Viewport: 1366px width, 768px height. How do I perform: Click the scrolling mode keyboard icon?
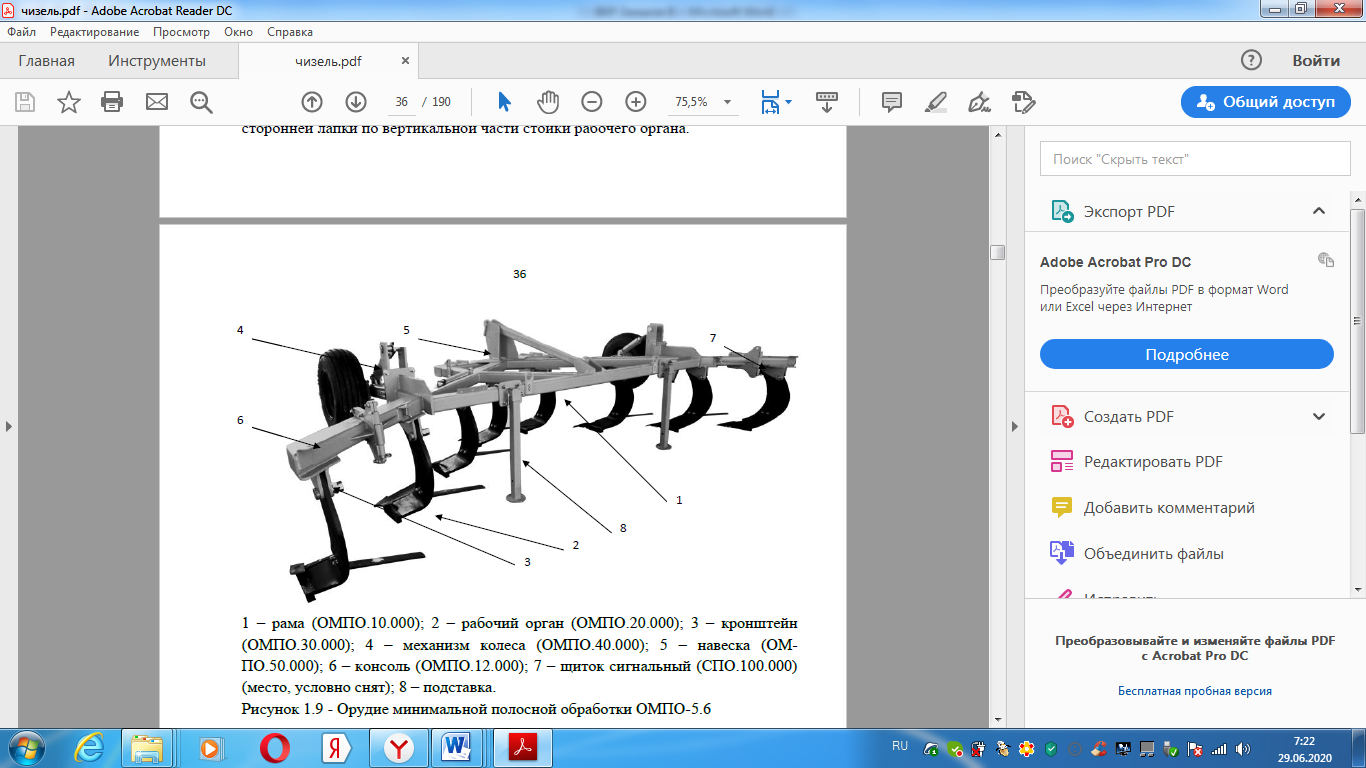[827, 102]
